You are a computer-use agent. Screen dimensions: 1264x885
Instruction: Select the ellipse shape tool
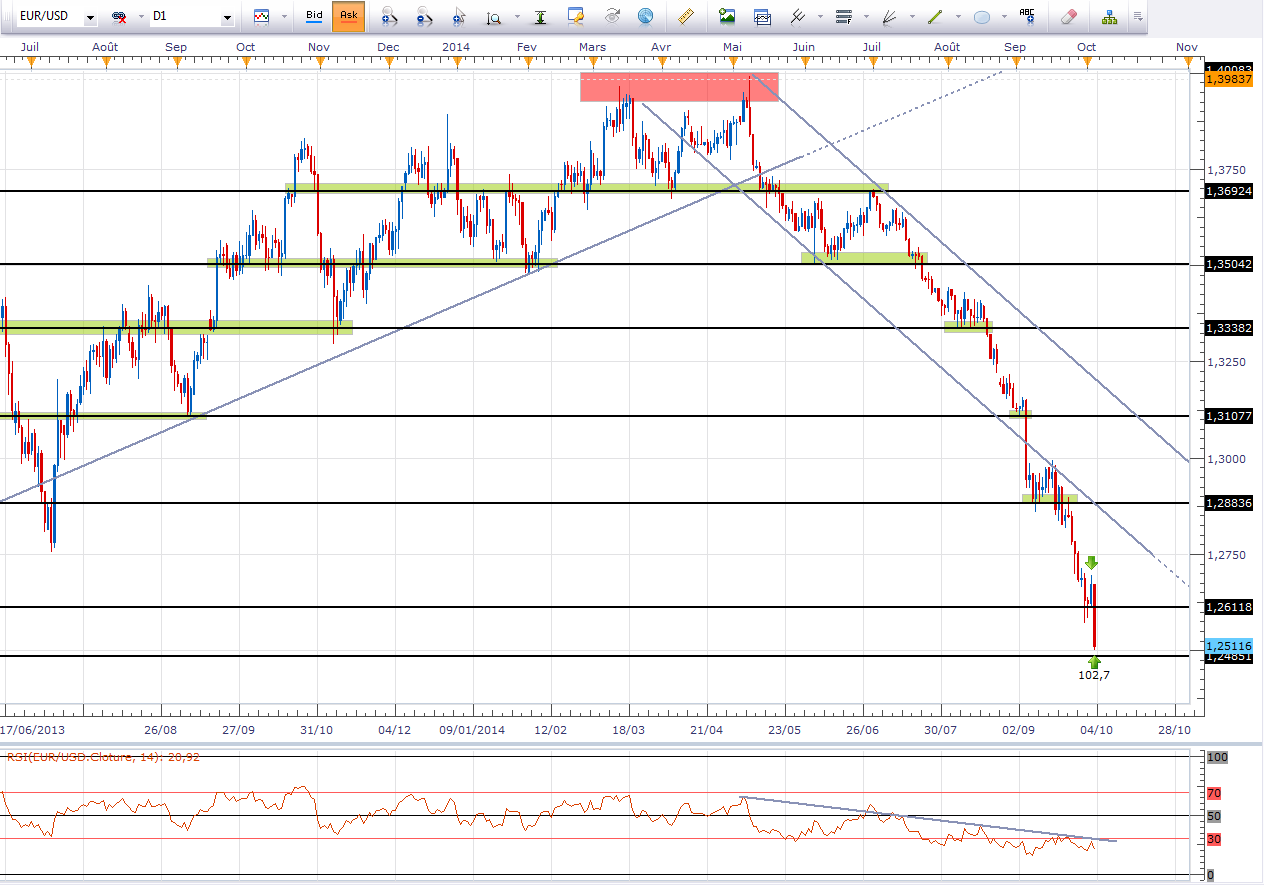coord(982,17)
